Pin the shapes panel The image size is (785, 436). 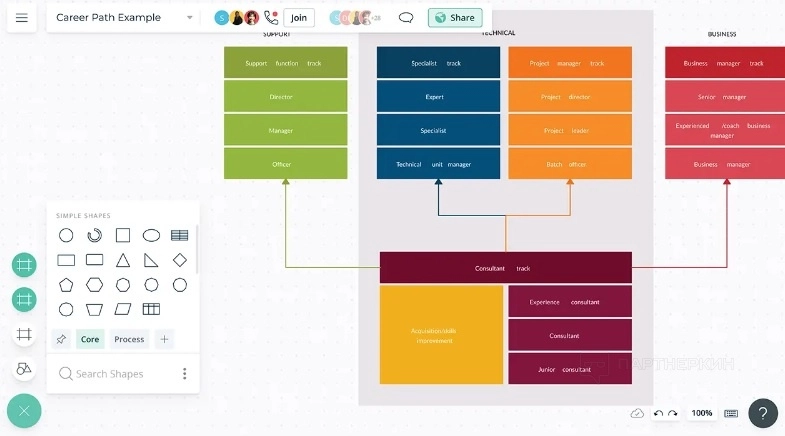[x=61, y=339]
